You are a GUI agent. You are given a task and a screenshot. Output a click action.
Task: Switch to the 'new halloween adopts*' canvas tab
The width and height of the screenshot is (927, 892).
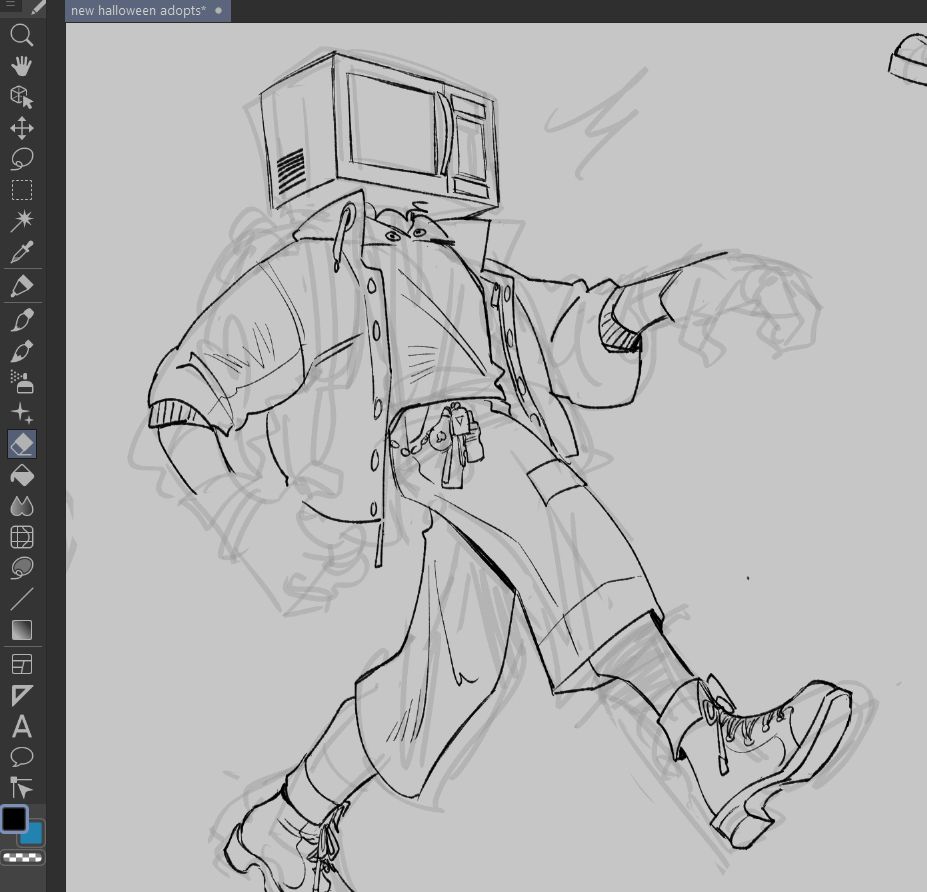[148, 11]
